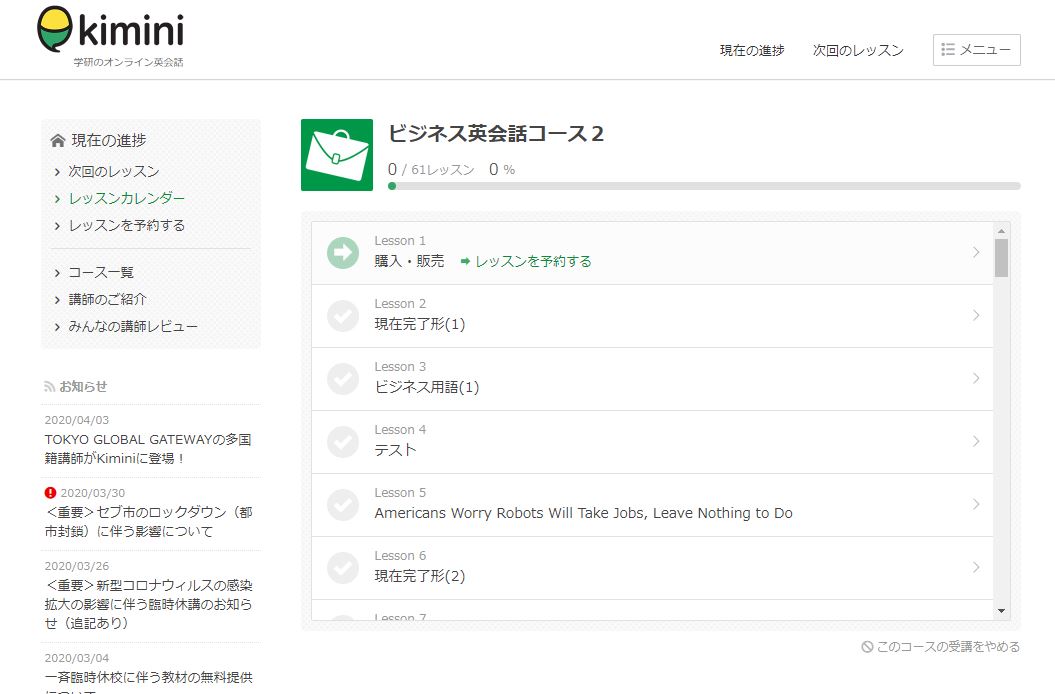The image size is (1055, 694).
Task: Expand Lesson 1 using its right chevron
Action: pyautogui.click(x=976, y=253)
